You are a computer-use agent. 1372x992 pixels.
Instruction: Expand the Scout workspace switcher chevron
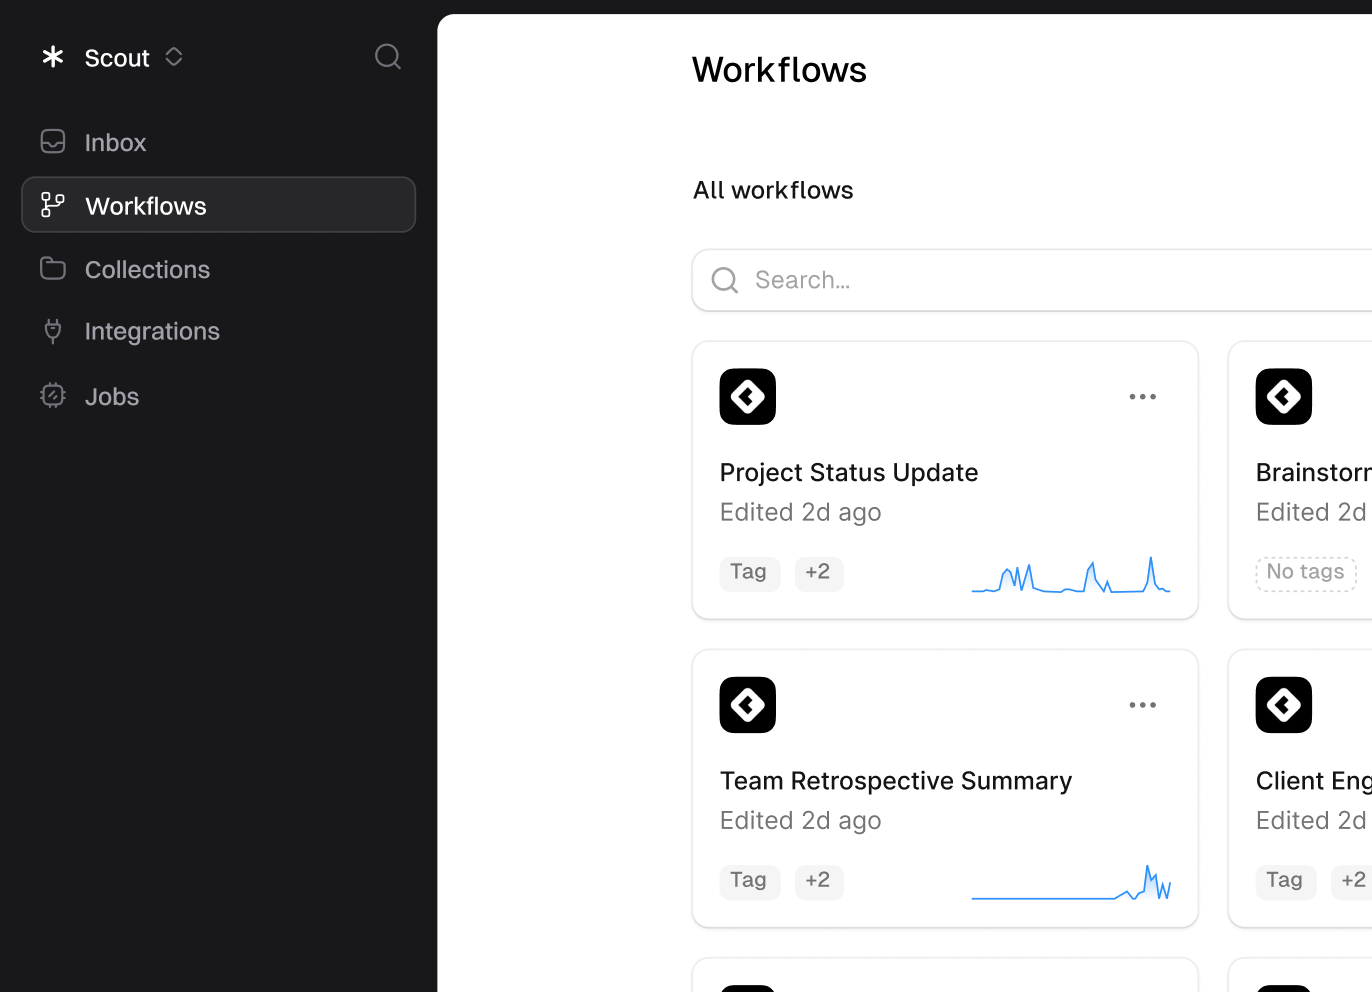174,57
